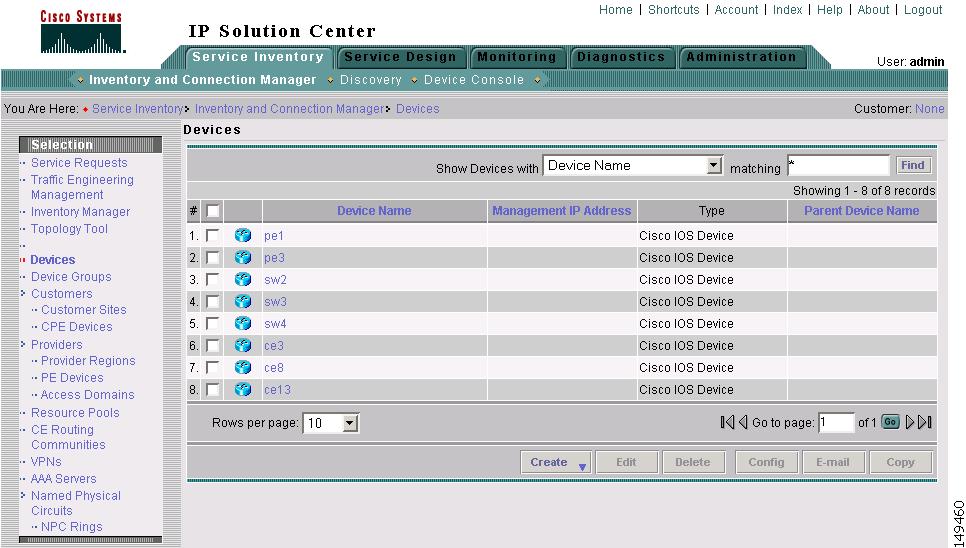Switch to the Service Design tab
The image size is (966, 548).
400,57
